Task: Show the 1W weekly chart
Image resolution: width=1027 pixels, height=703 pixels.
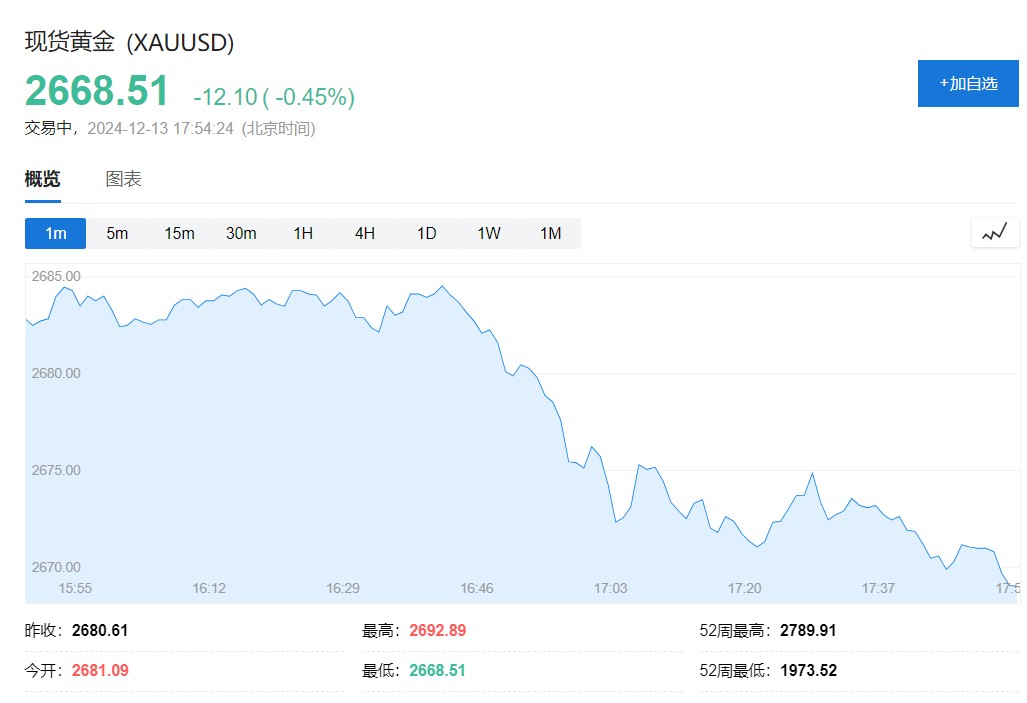Action: [488, 233]
